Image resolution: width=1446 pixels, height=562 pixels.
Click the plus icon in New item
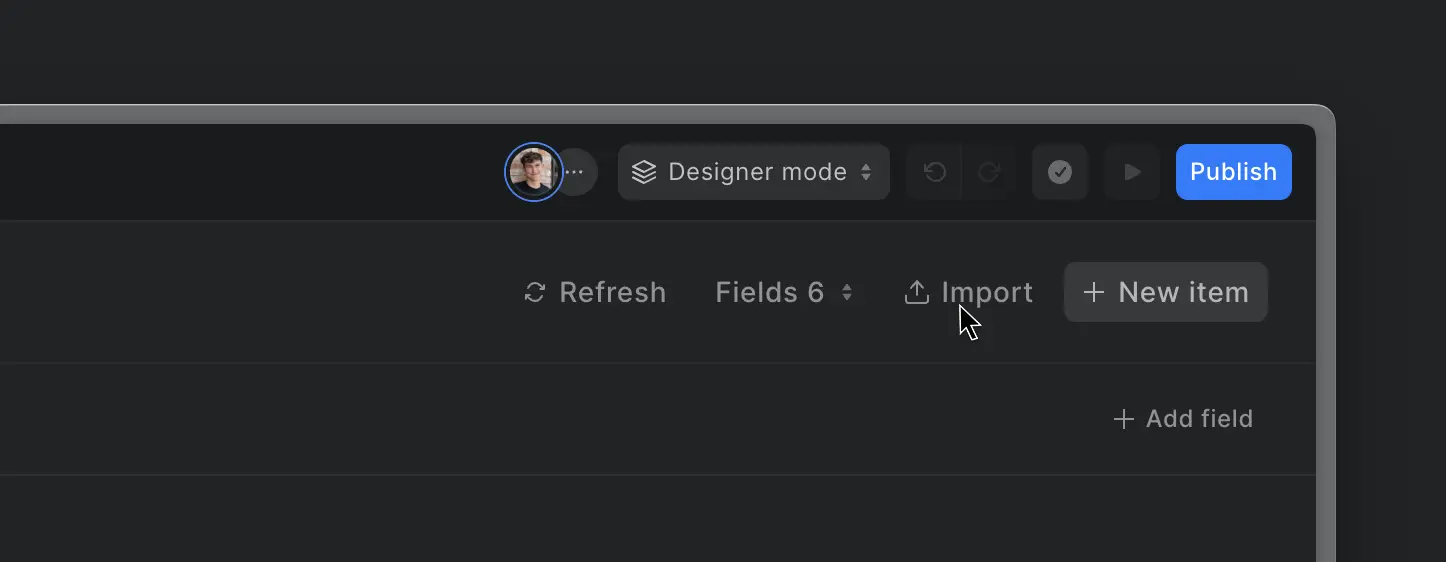tap(1094, 292)
